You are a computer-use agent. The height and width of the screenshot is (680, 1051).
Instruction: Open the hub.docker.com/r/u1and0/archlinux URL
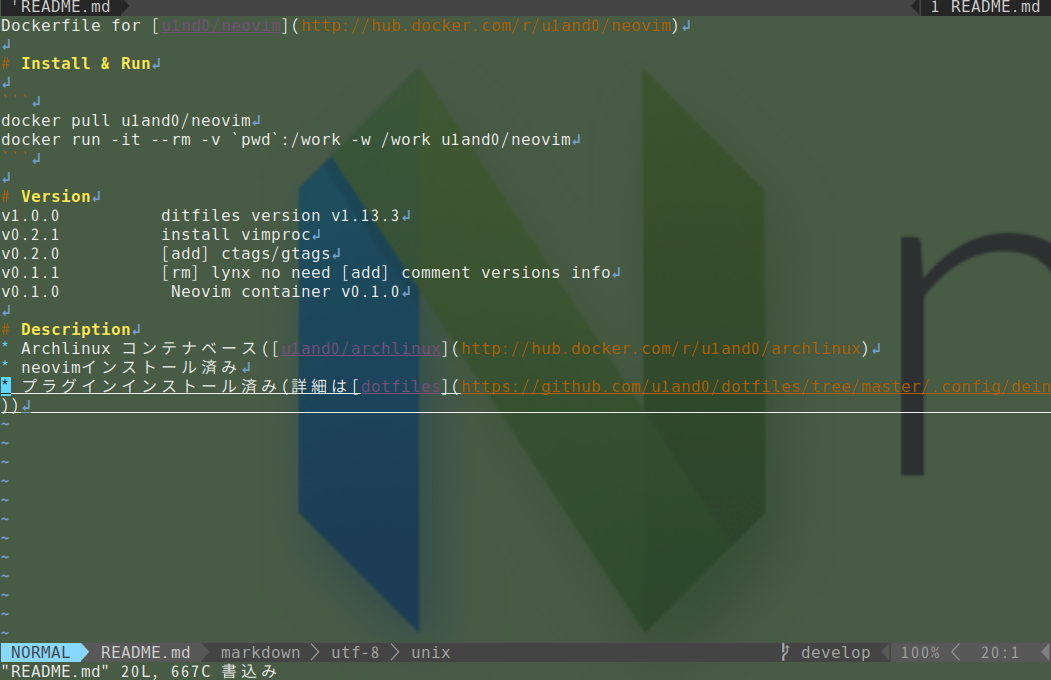point(661,349)
